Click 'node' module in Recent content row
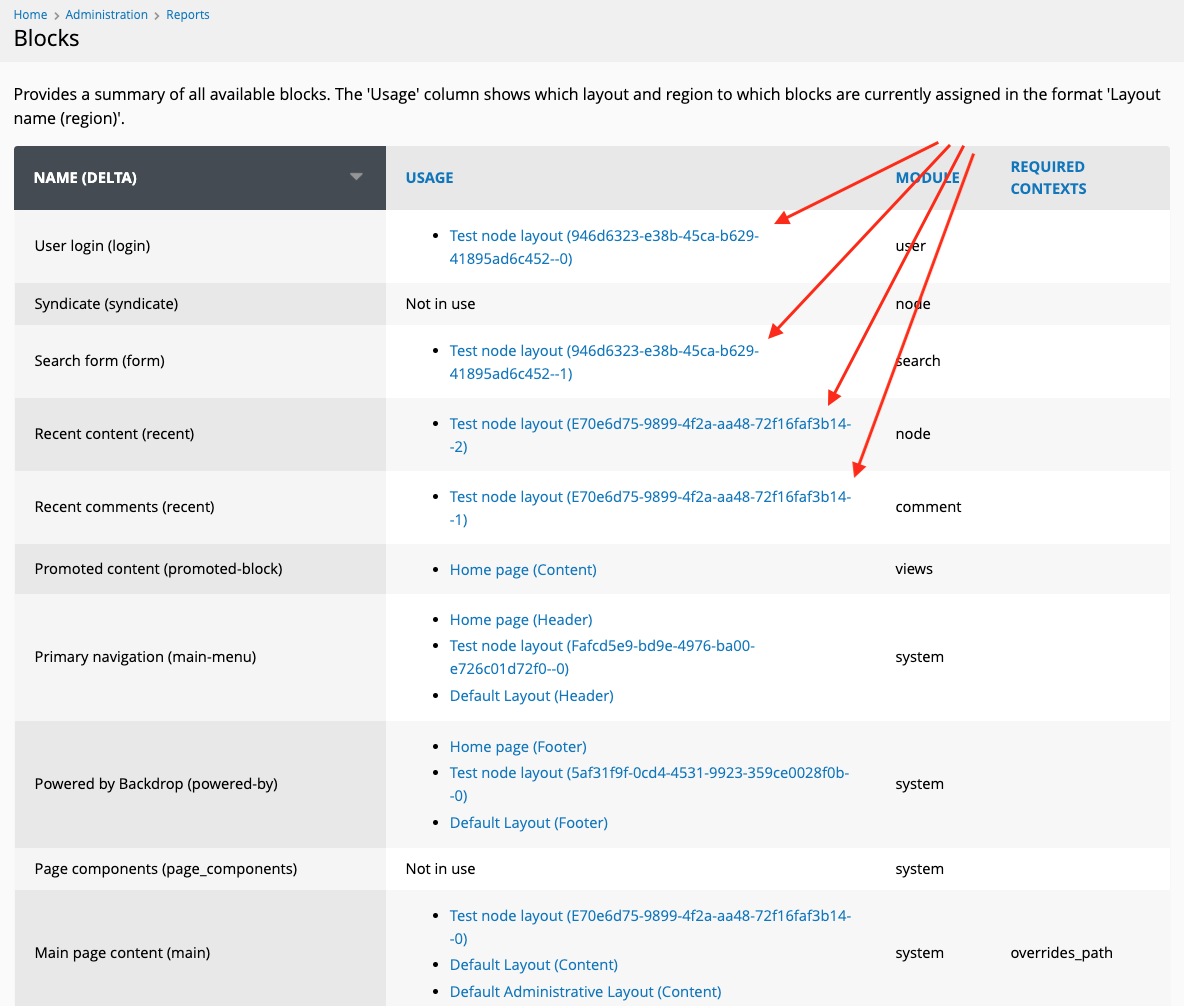This screenshot has width=1184, height=1006. [x=913, y=434]
